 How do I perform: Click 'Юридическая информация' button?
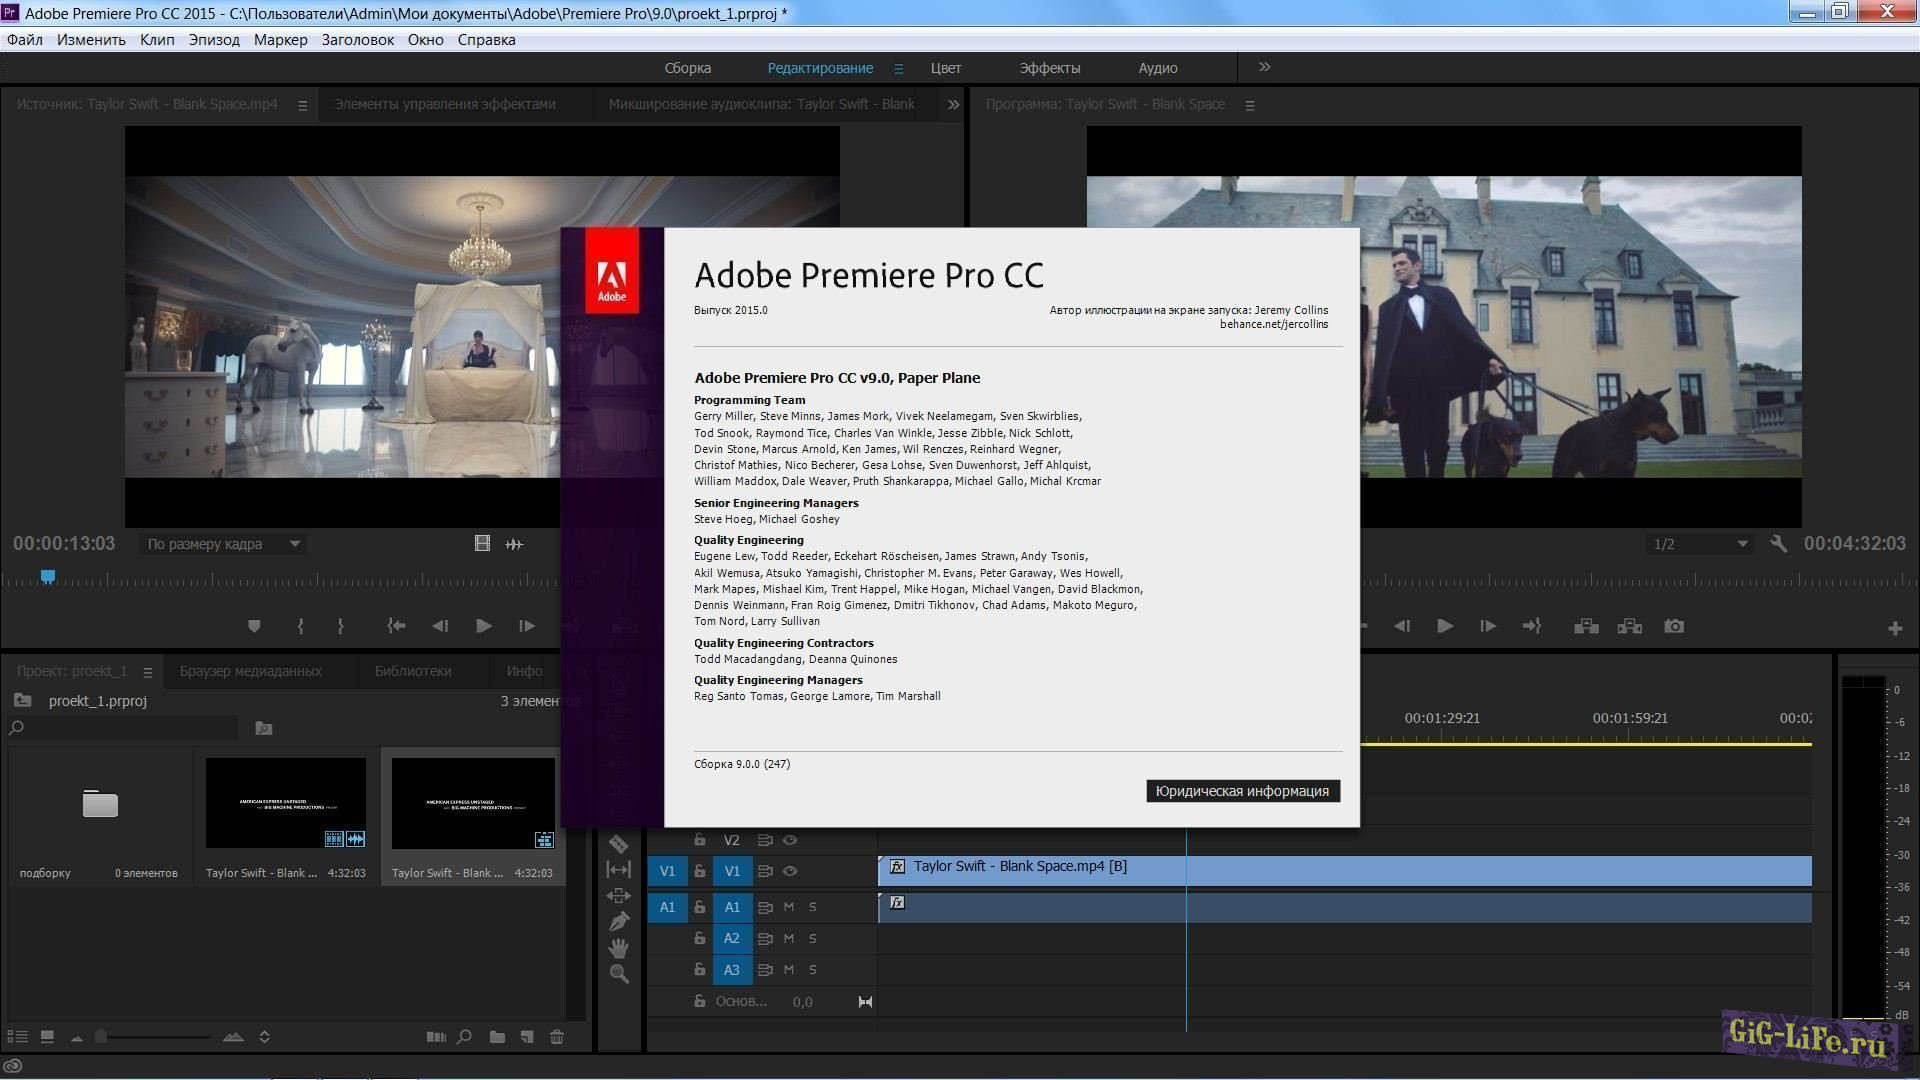click(1242, 791)
